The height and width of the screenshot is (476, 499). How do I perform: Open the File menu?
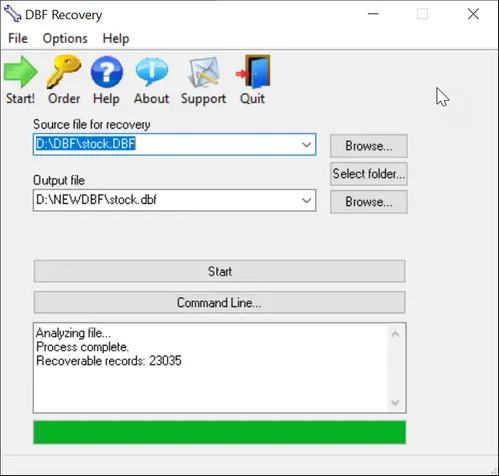click(18, 38)
